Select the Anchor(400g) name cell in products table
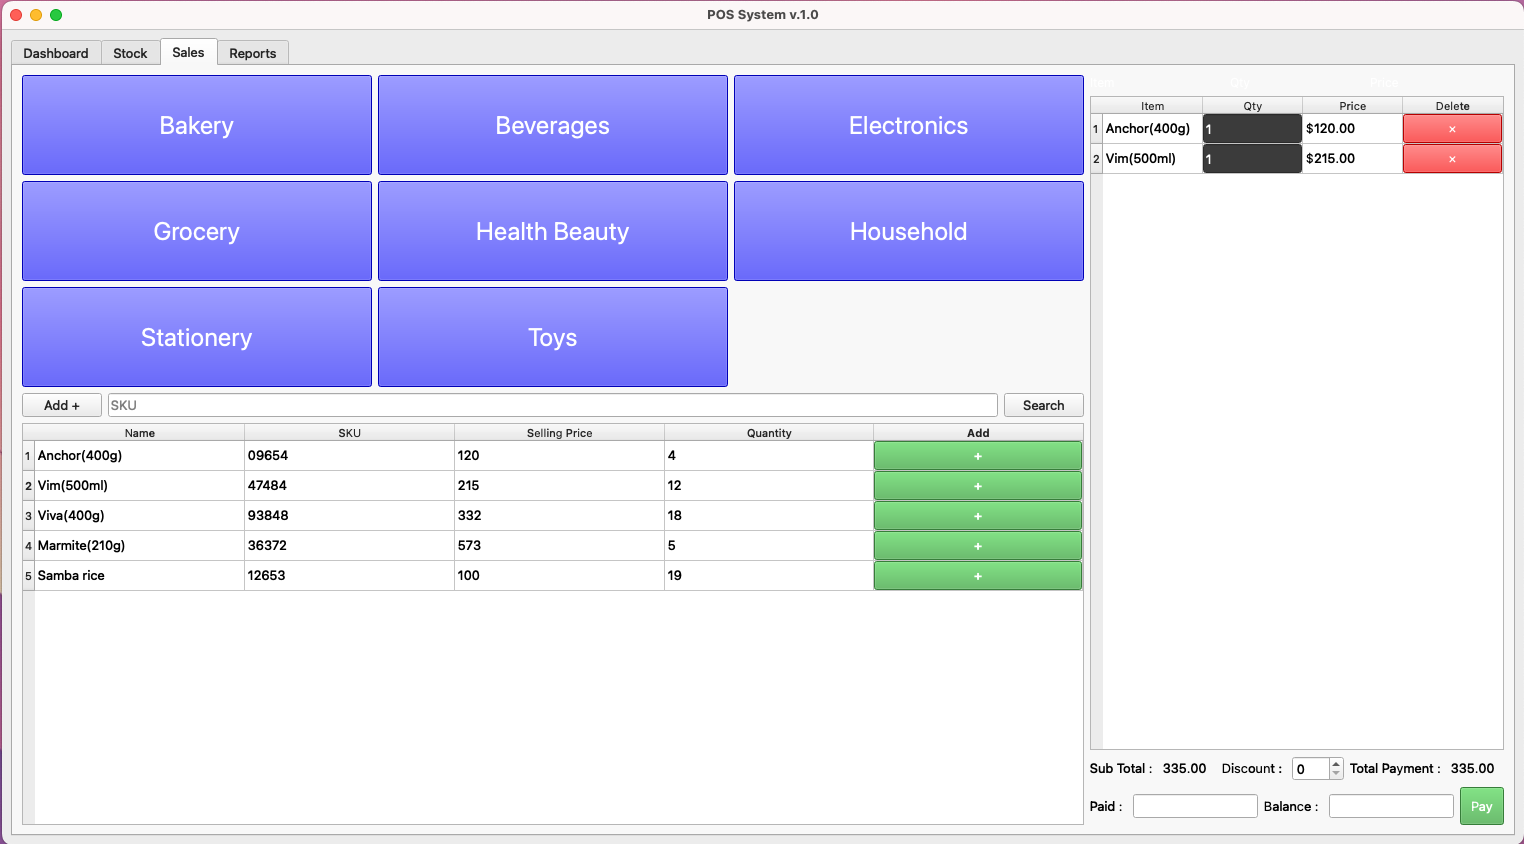The image size is (1524, 844). [140, 455]
